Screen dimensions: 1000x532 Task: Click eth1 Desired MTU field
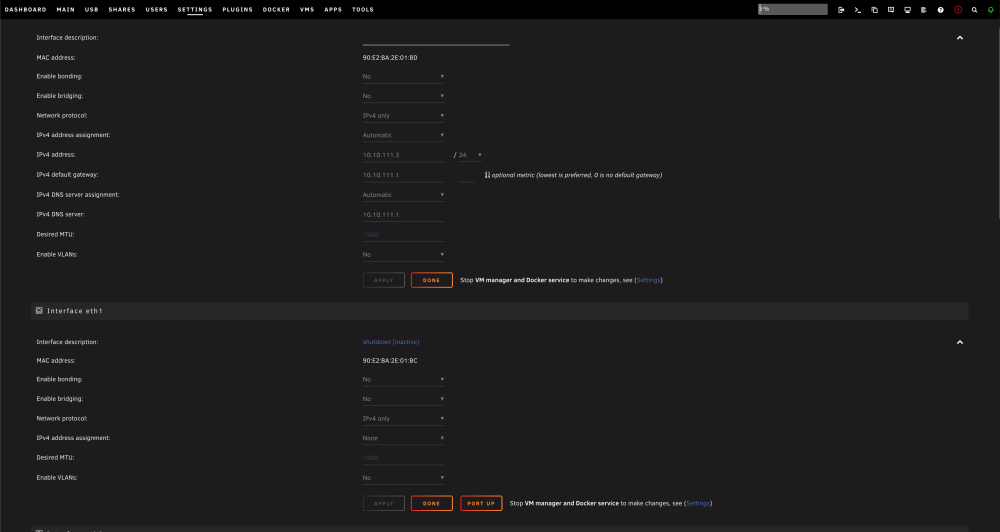403,458
